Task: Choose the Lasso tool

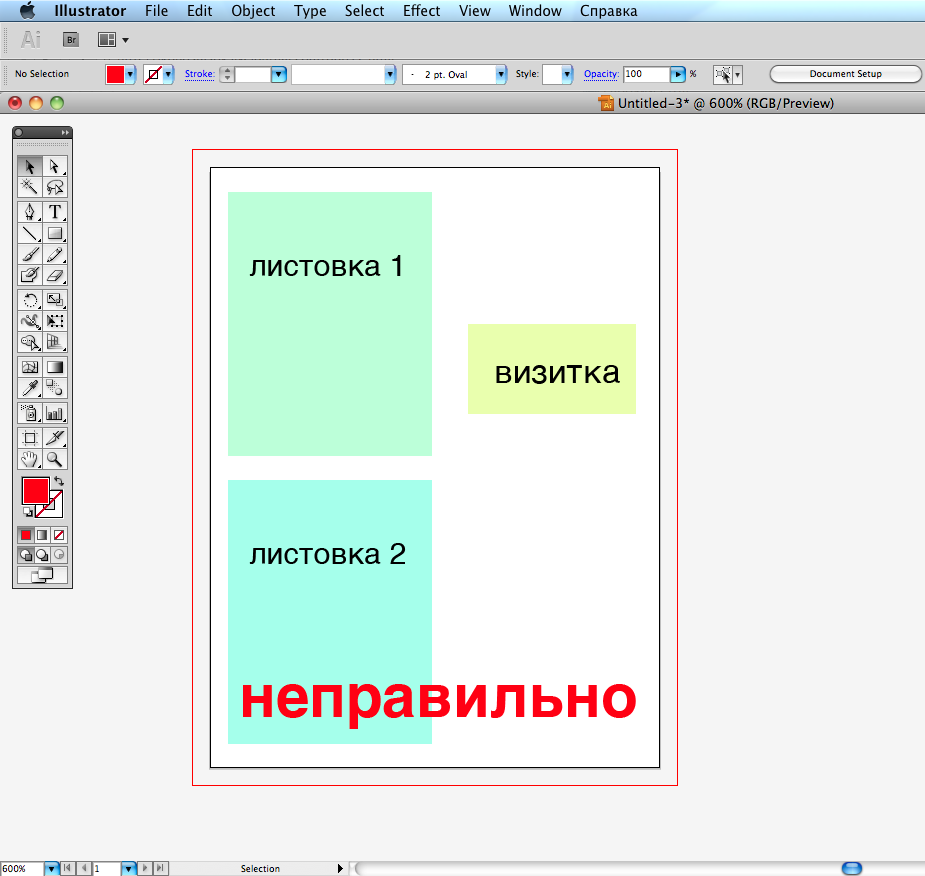Action: pos(55,187)
